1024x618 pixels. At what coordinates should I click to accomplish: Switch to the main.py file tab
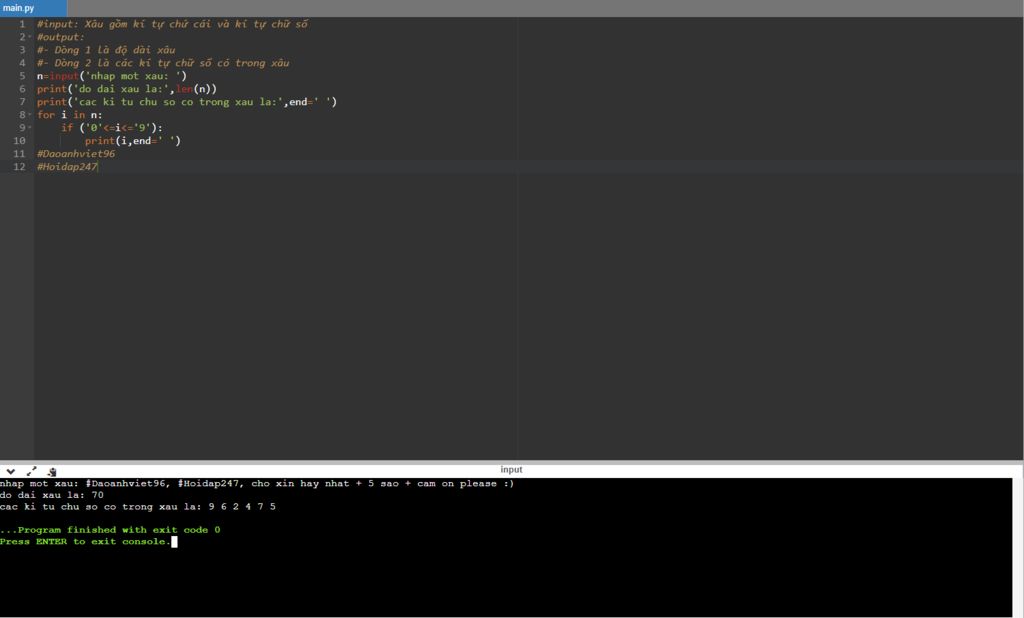pyautogui.click(x=33, y=8)
